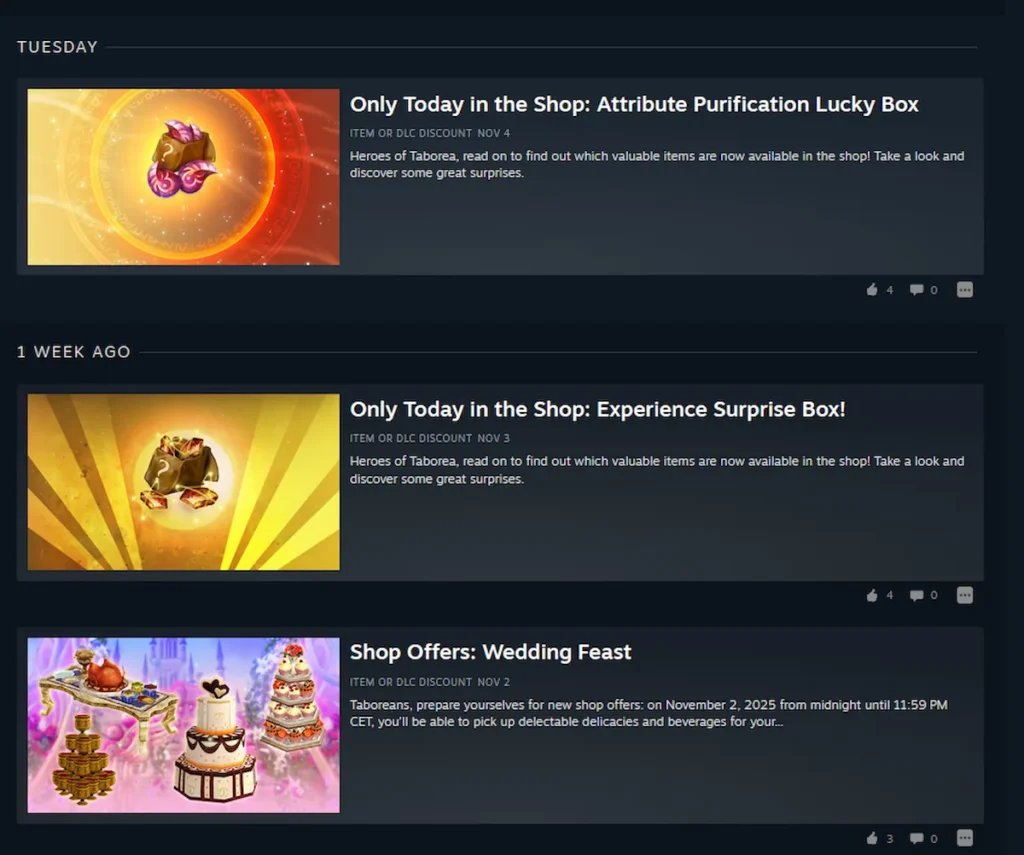Open comments on Wedding Feast post

click(923, 838)
